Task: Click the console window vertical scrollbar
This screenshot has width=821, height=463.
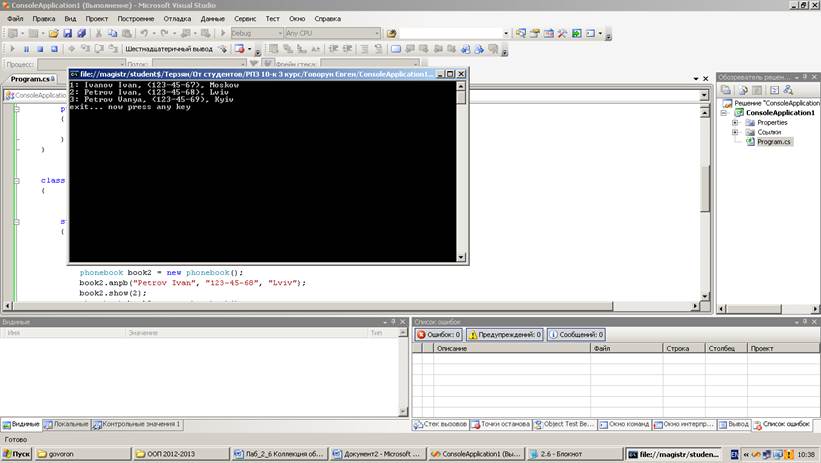Action: click(461, 170)
